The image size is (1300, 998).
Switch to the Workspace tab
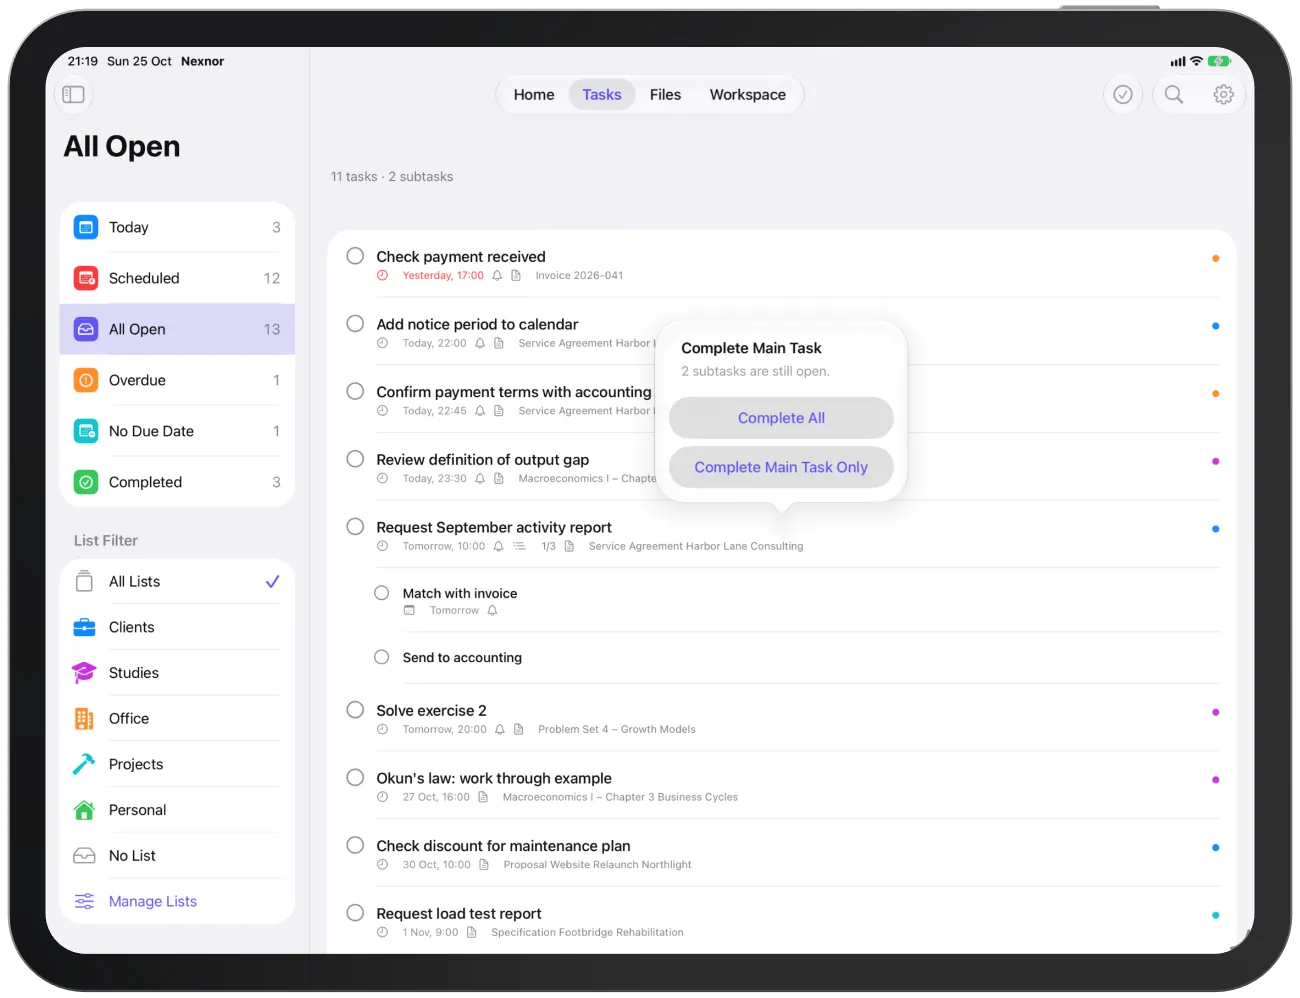coord(748,95)
